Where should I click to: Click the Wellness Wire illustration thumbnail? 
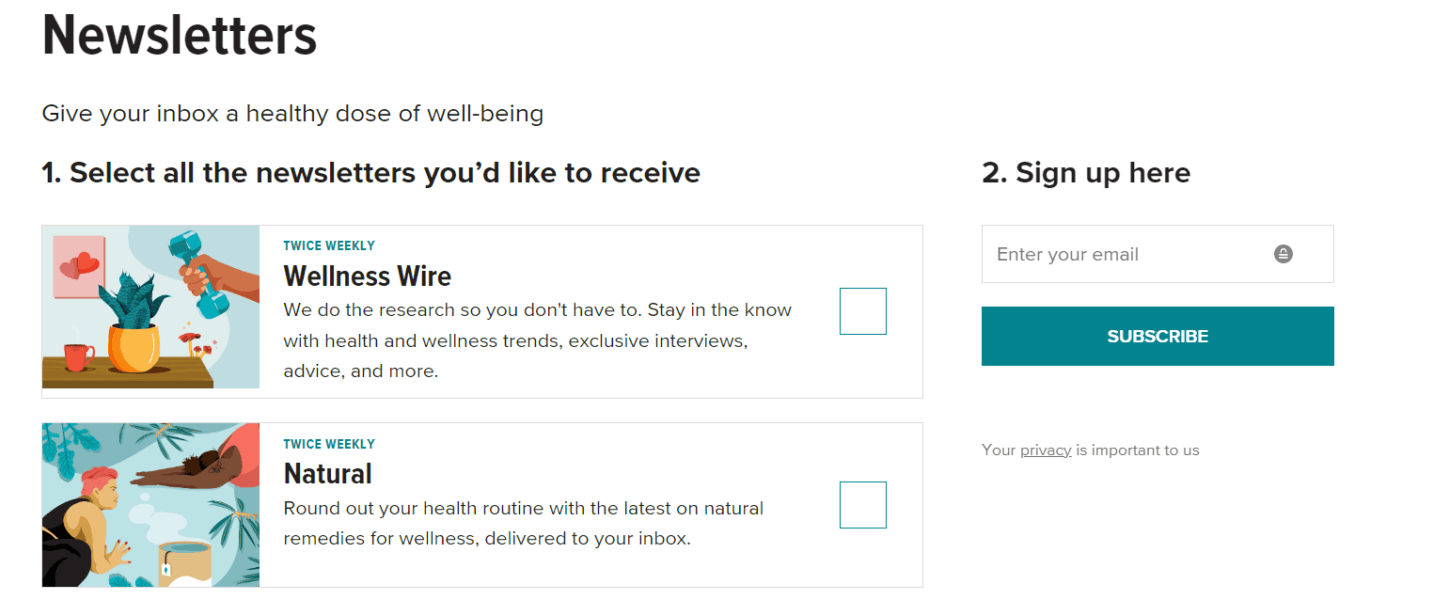click(x=151, y=307)
